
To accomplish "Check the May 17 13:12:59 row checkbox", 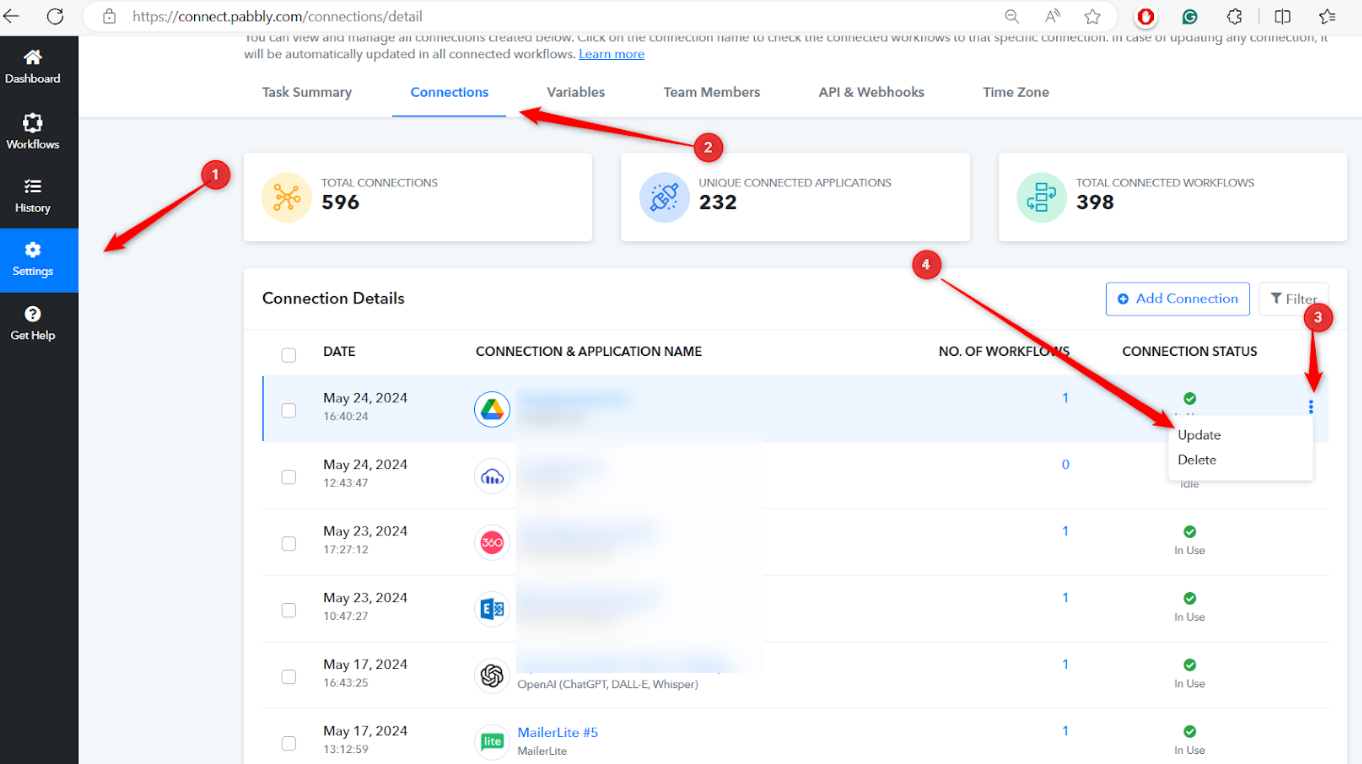I will click(289, 743).
